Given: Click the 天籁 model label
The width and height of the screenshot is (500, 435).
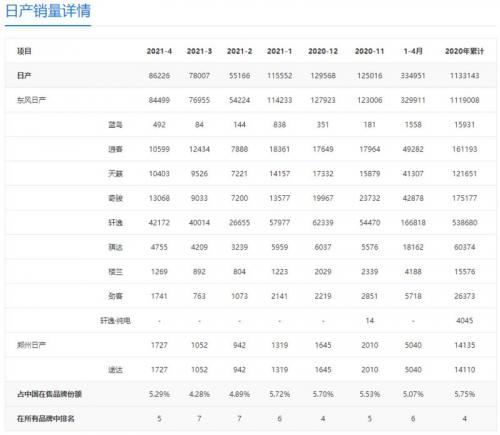Looking at the screenshot, I should 116,174.
